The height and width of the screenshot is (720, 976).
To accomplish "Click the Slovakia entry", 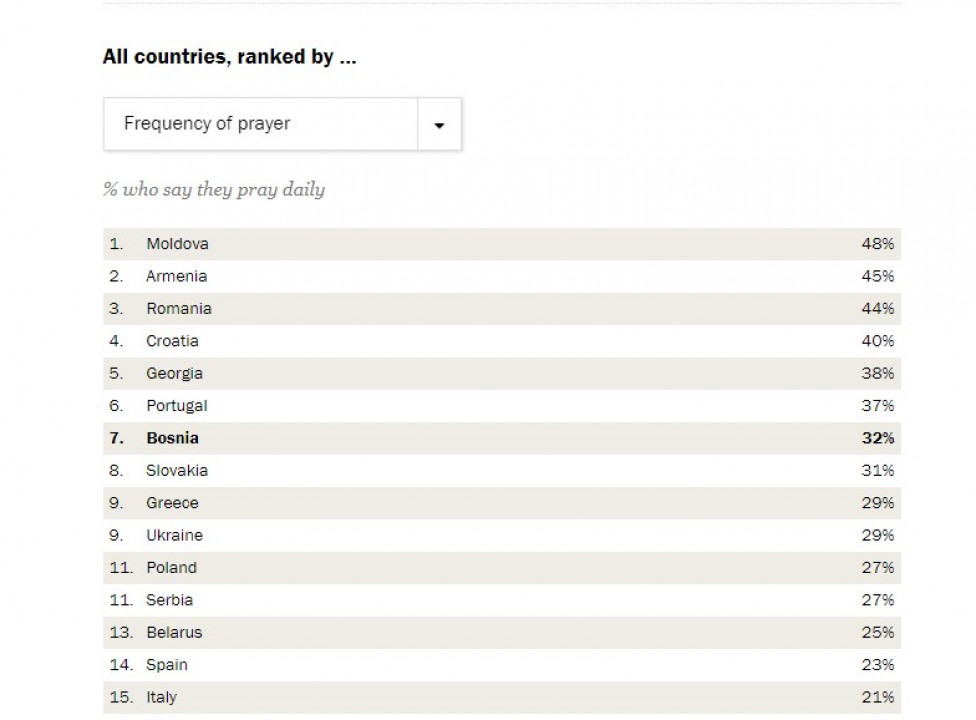I will coord(176,470).
